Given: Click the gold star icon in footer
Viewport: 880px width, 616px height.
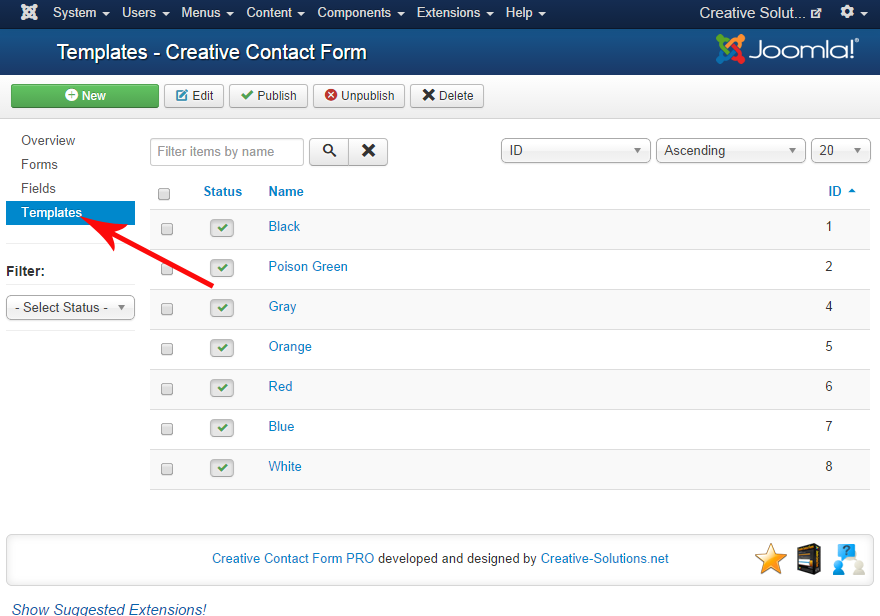Looking at the screenshot, I should click(x=771, y=559).
